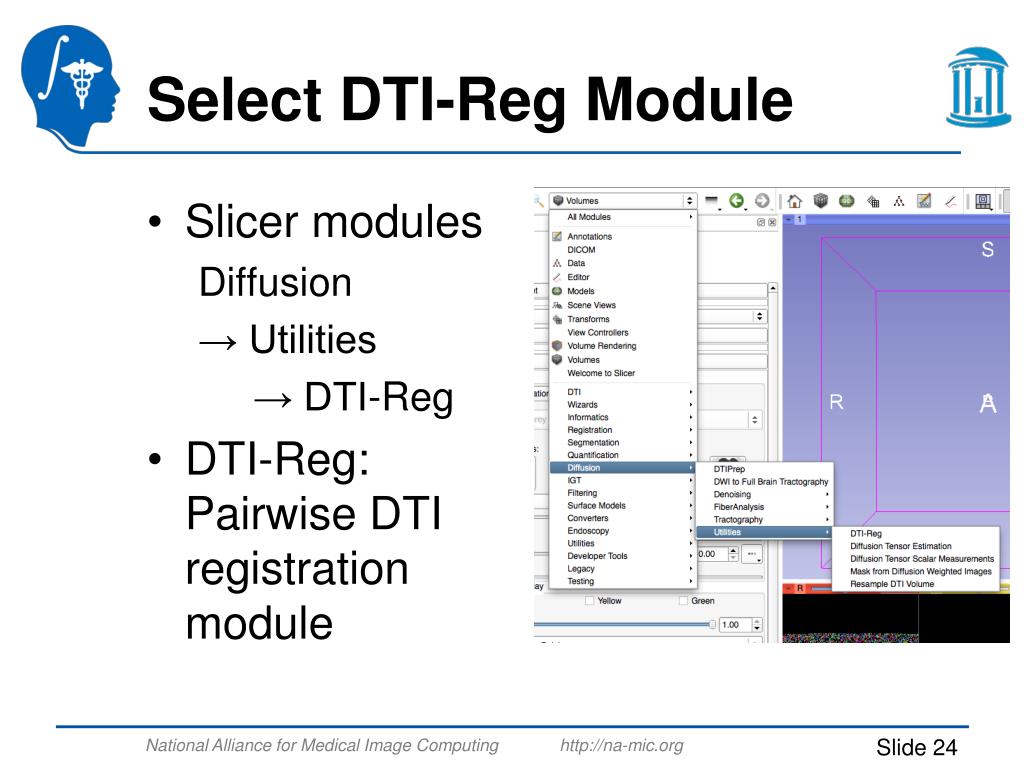1024x768 pixels.
Task: Open Filtering category in module menu
Action: click(x=623, y=493)
